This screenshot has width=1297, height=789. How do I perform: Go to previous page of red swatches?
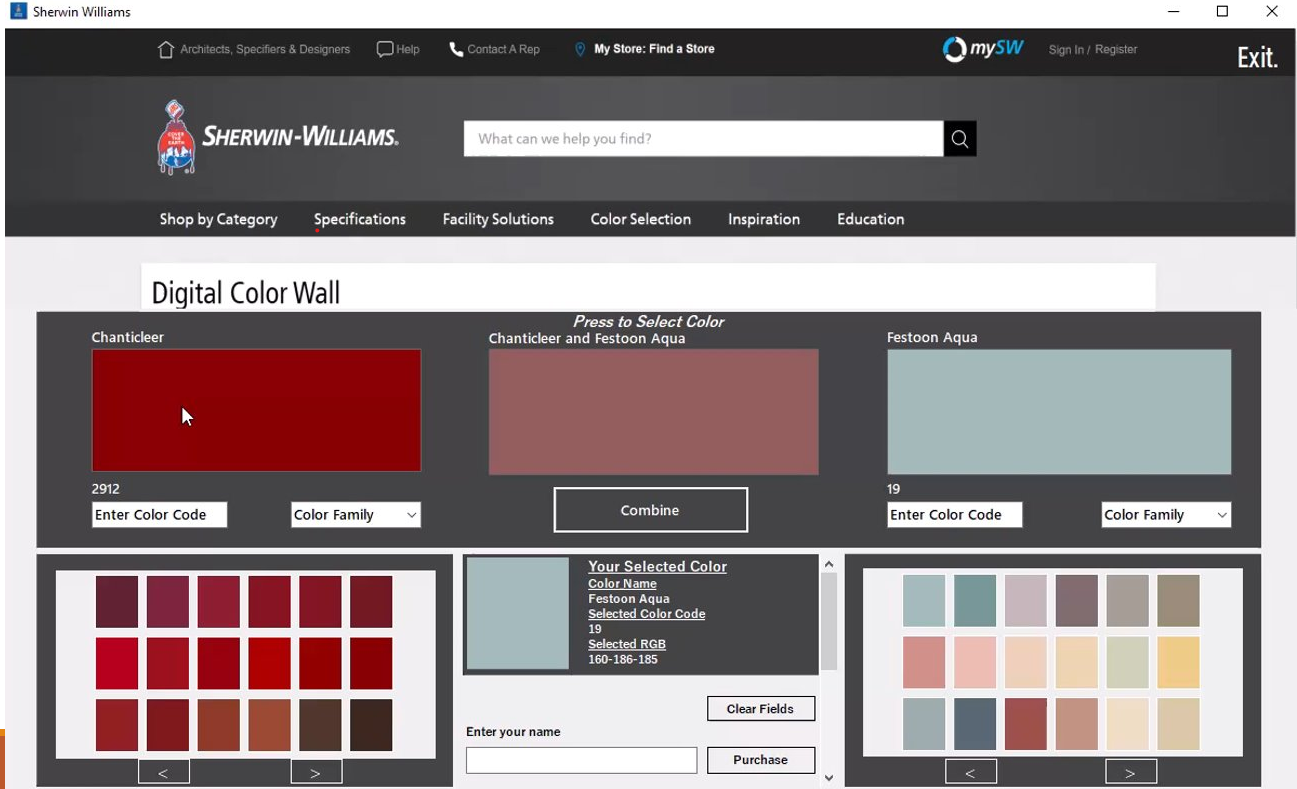coord(164,772)
